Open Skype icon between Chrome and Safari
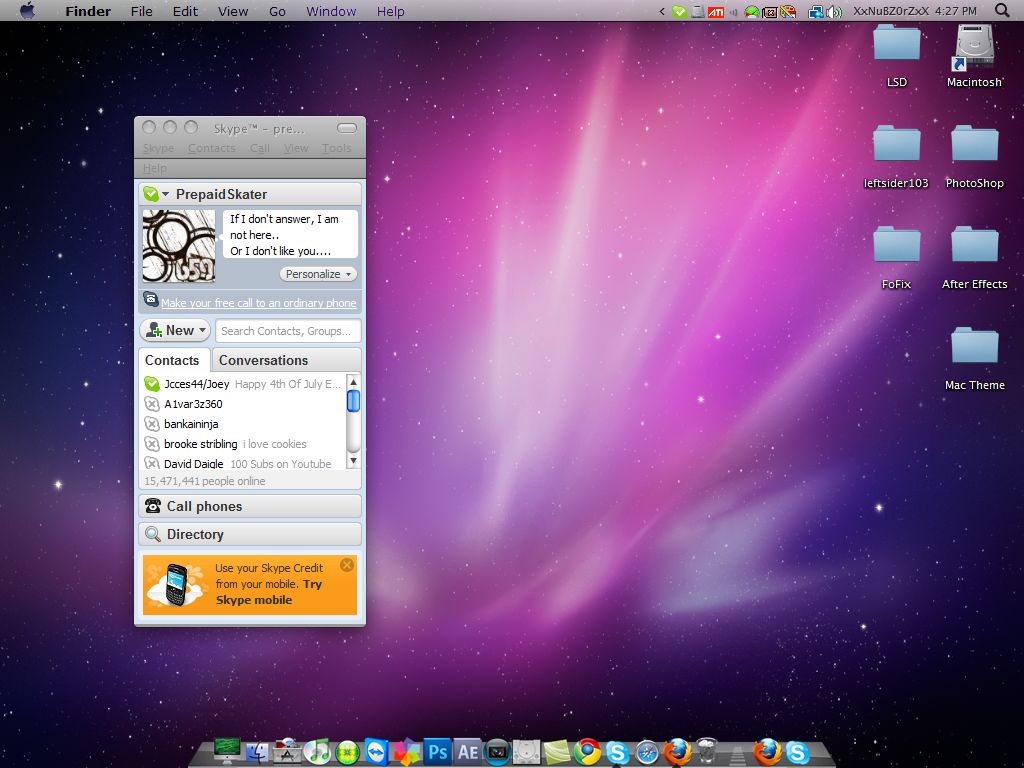 617,752
